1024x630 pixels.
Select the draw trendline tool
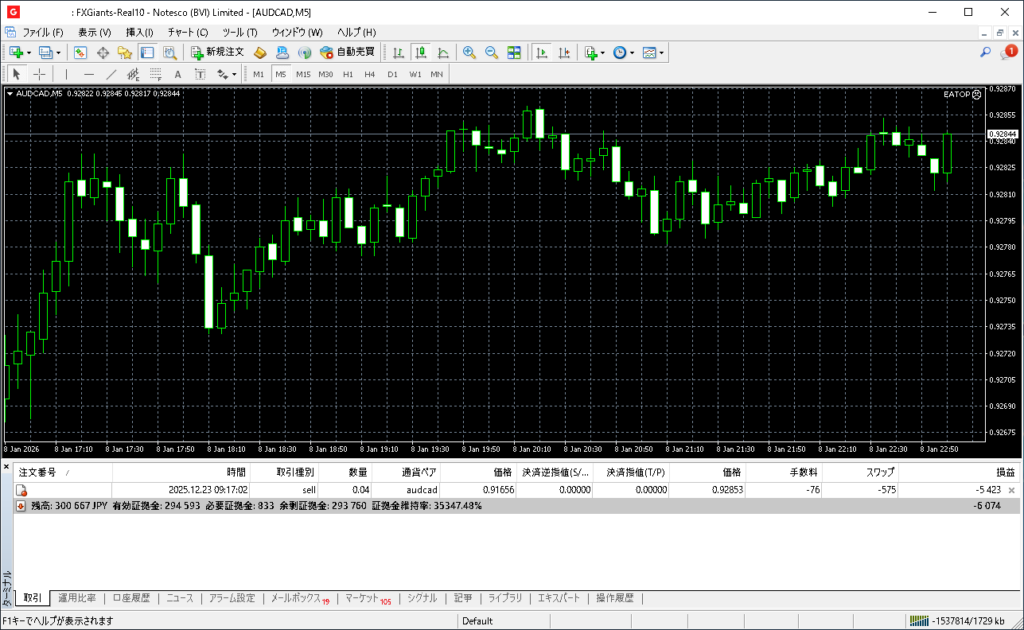coord(111,74)
